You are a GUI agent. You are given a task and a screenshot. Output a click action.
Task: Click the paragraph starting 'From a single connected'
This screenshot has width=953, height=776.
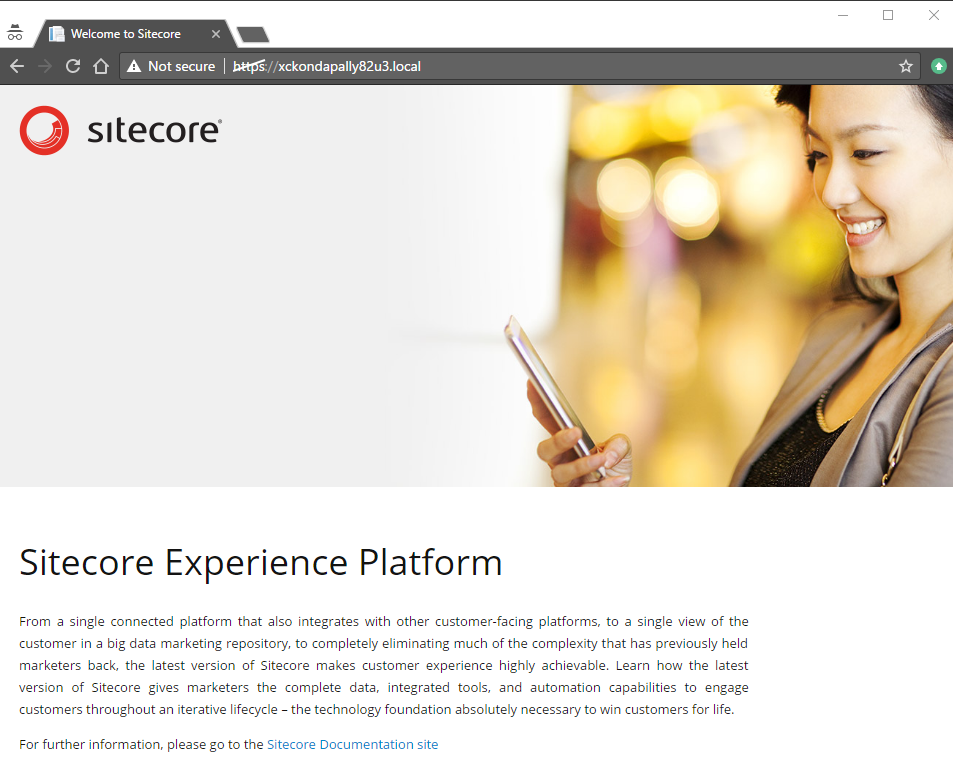[384, 665]
